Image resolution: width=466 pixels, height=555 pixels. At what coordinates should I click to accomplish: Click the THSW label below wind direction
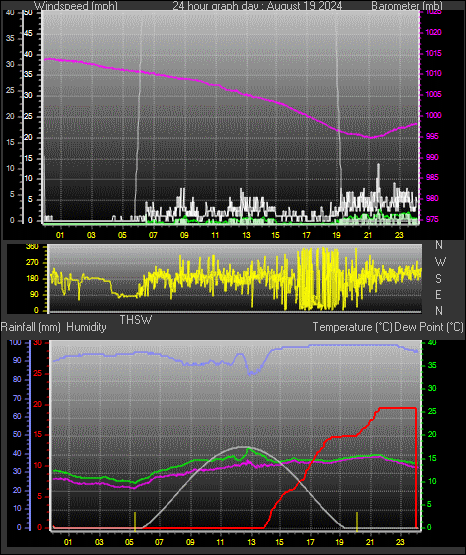[136, 320]
